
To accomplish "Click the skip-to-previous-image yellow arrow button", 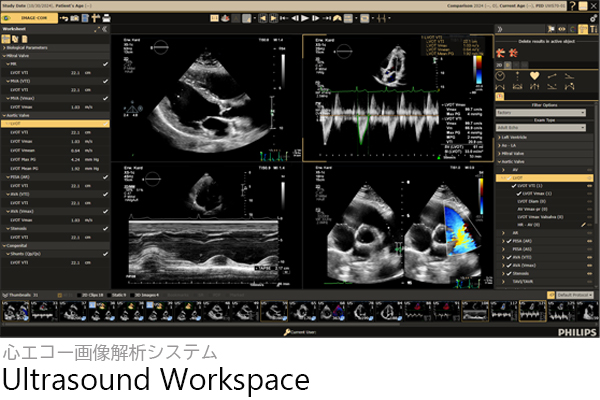I will (x=263, y=18).
